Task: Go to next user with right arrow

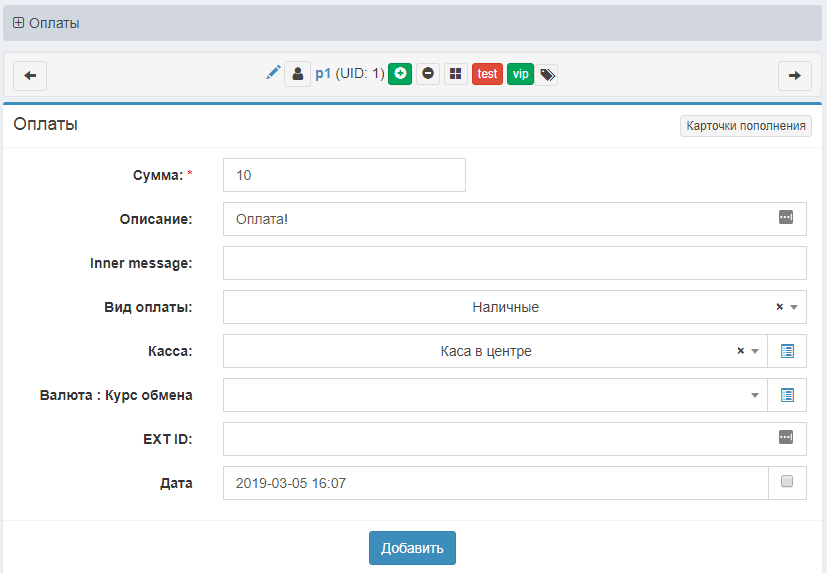Action: [x=794, y=75]
